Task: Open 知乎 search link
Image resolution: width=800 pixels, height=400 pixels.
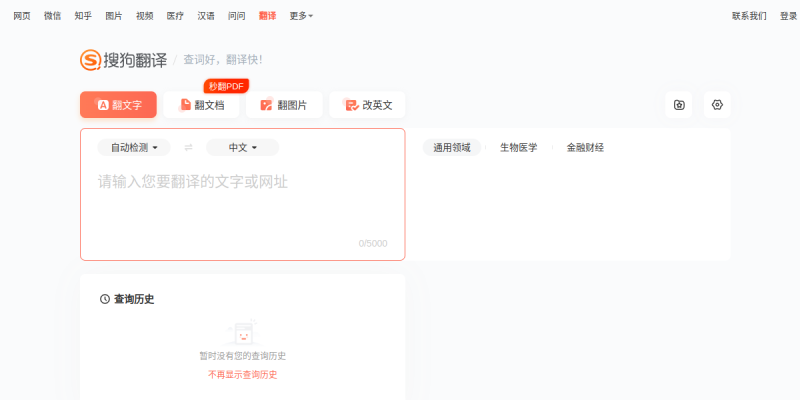Action: (x=83, y=16)
